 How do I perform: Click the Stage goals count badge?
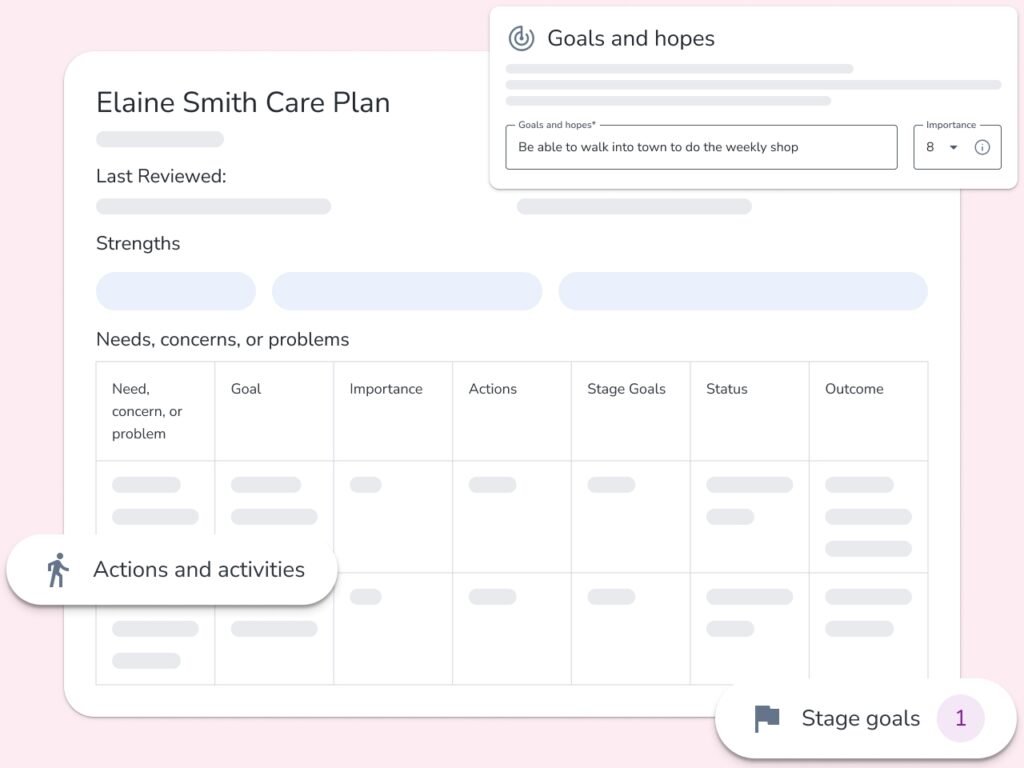point(960,718)
